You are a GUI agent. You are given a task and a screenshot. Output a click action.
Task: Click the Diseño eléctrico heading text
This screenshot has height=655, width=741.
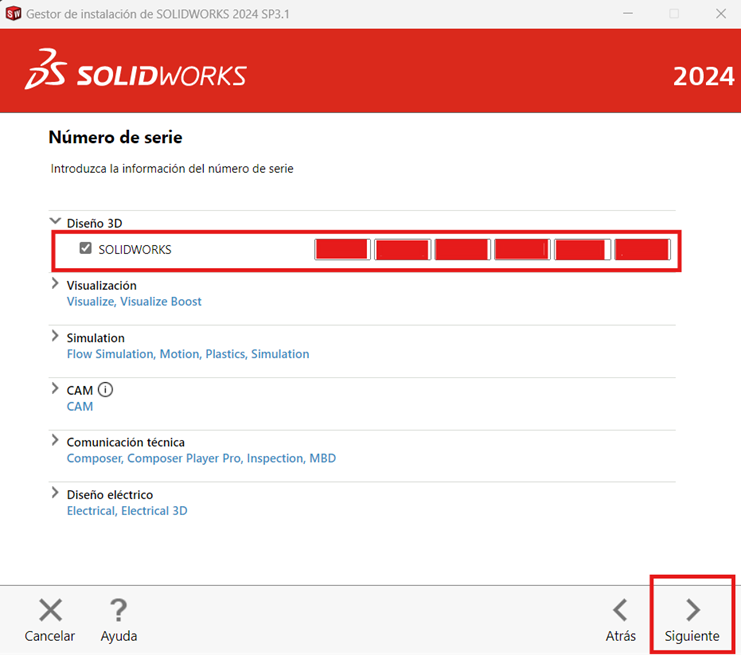pos(110,495)
